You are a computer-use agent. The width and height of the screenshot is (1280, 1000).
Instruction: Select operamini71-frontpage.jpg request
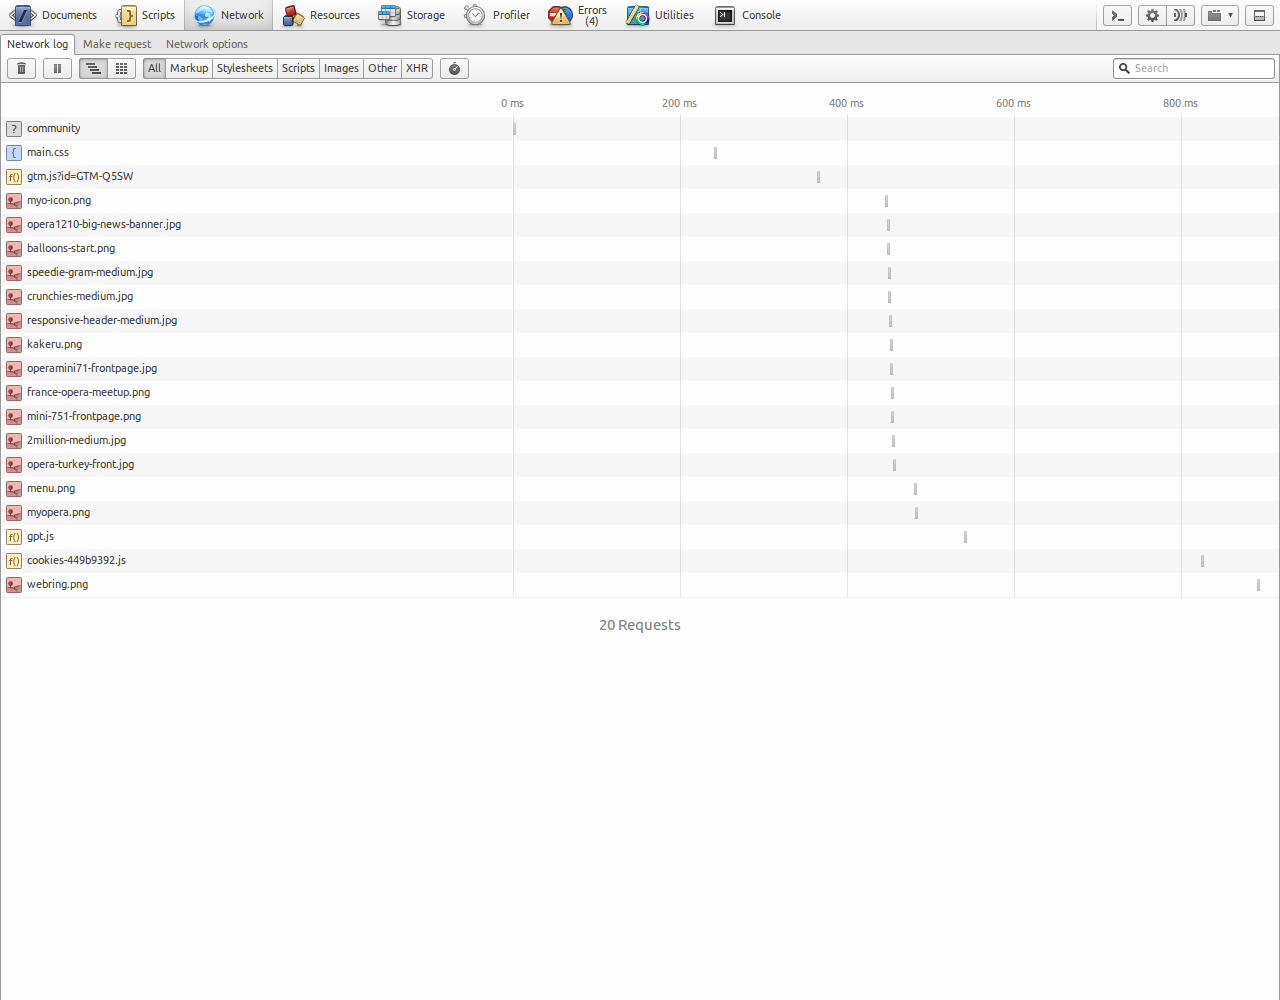[640, 368]
